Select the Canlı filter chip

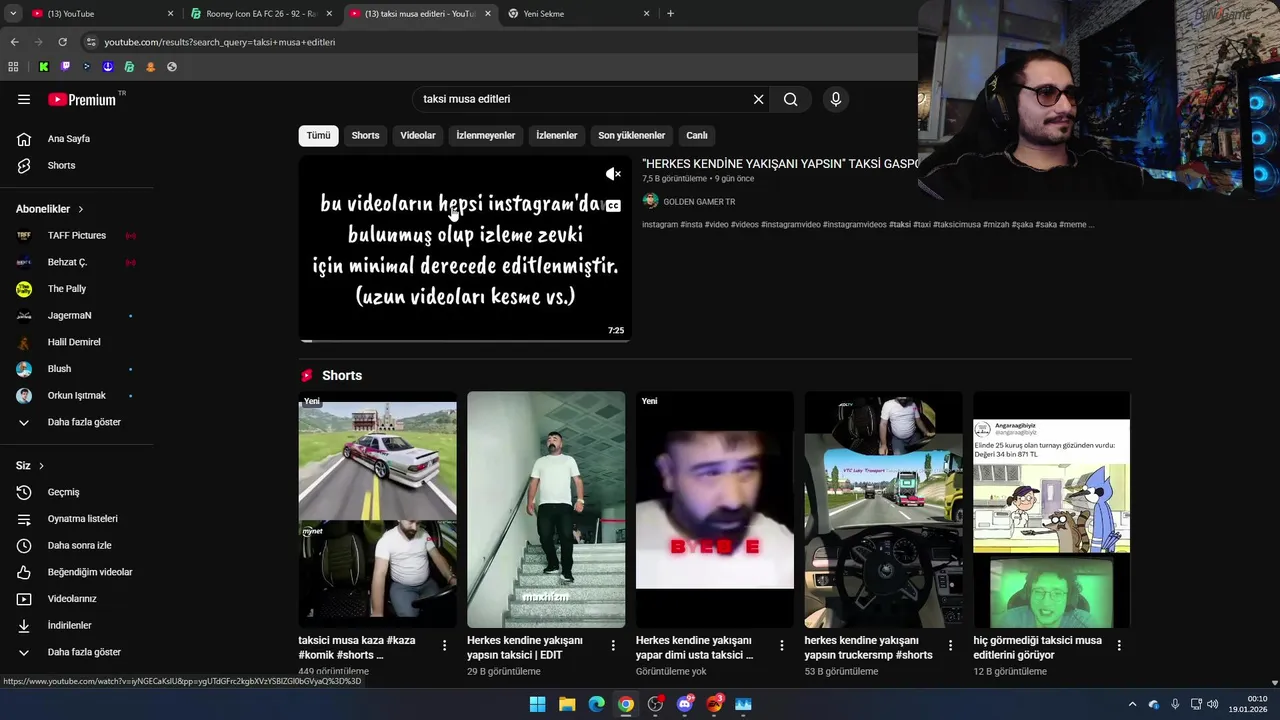[697, 135]
